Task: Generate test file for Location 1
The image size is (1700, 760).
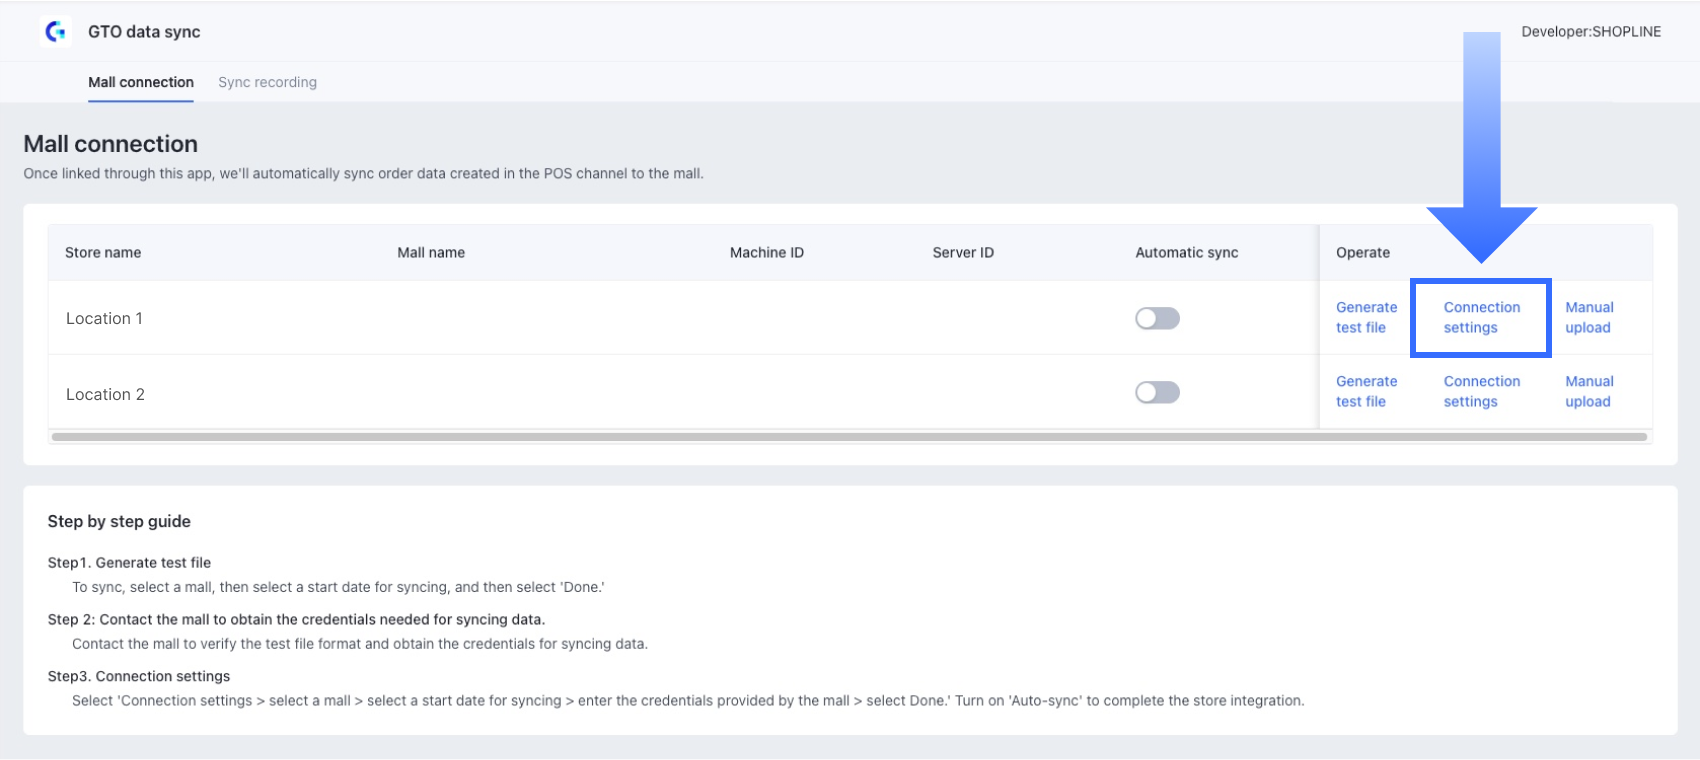Action: (1366, 317)
